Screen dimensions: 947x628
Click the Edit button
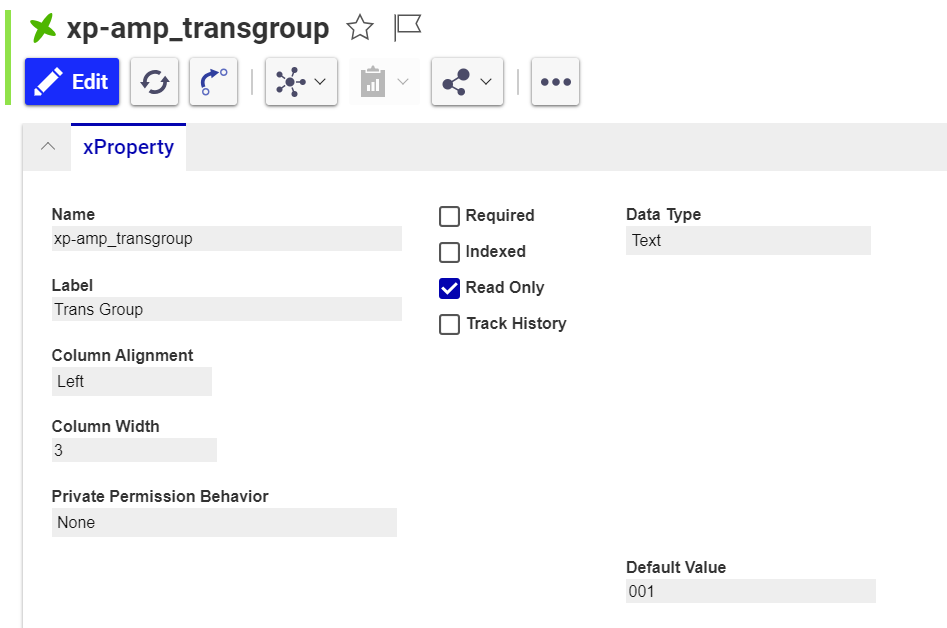point(72,82)
